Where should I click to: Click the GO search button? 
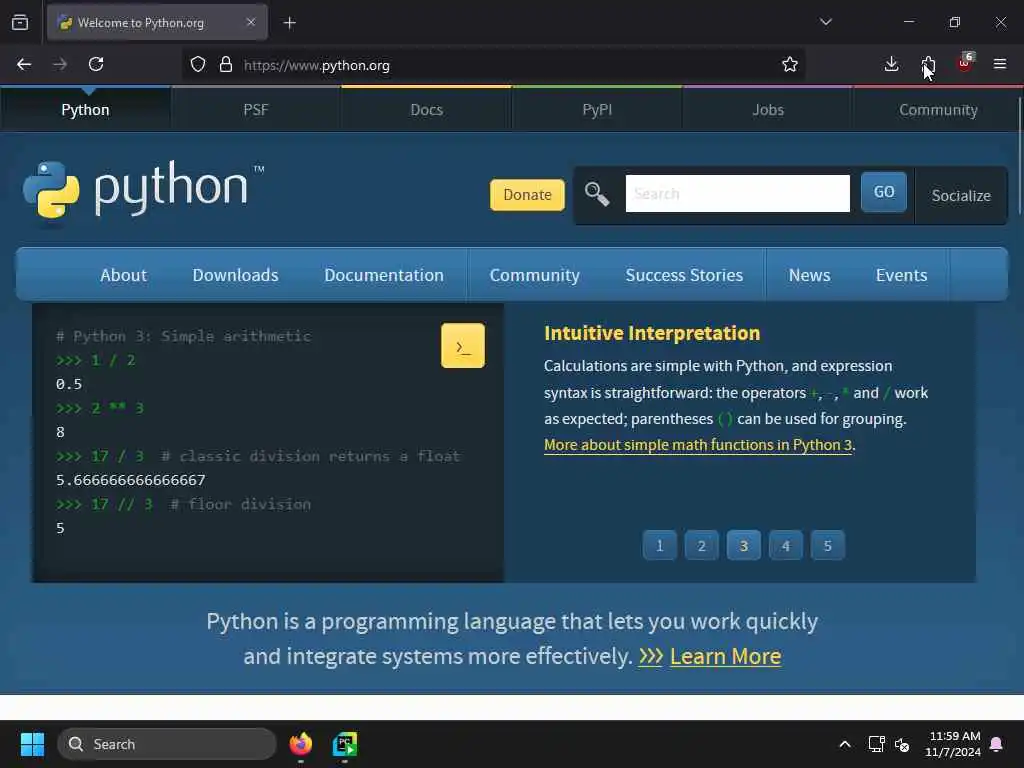click(x=884, y=192)
